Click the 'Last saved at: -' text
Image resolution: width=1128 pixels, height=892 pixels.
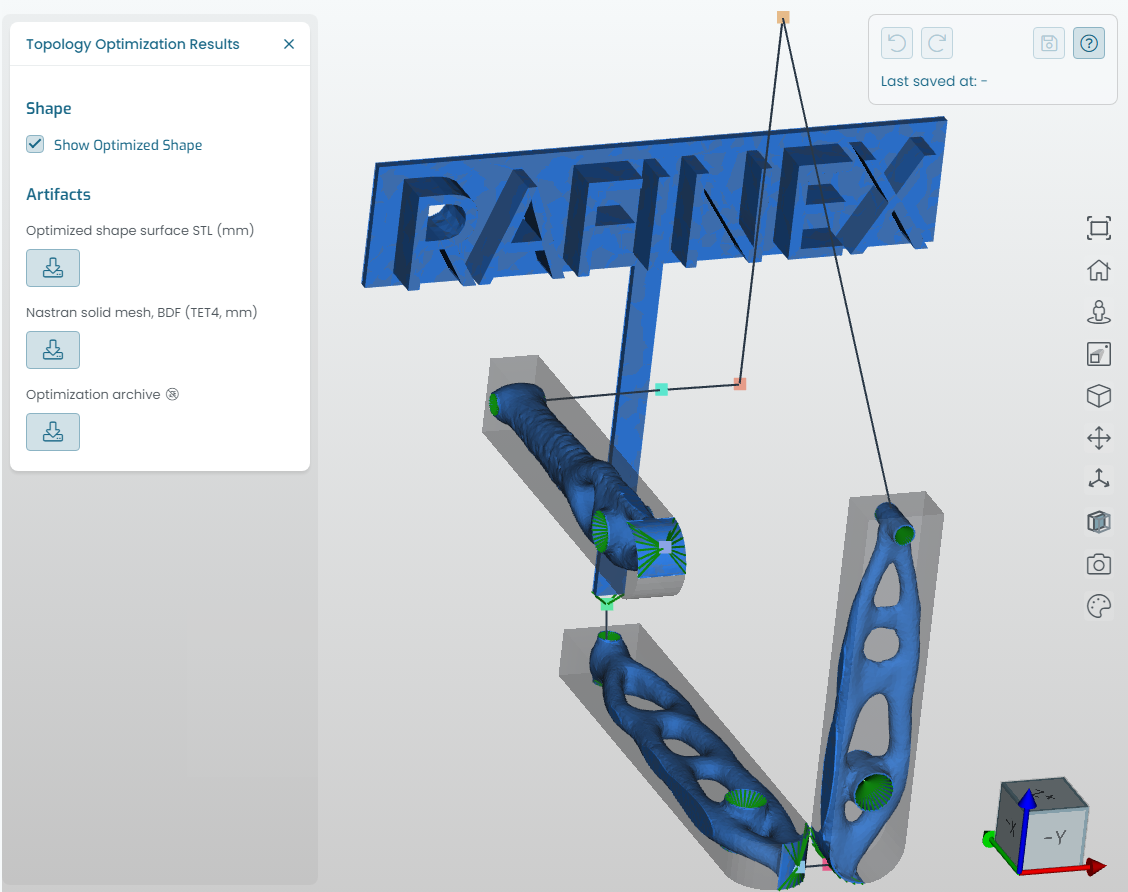tap(934, 81)
